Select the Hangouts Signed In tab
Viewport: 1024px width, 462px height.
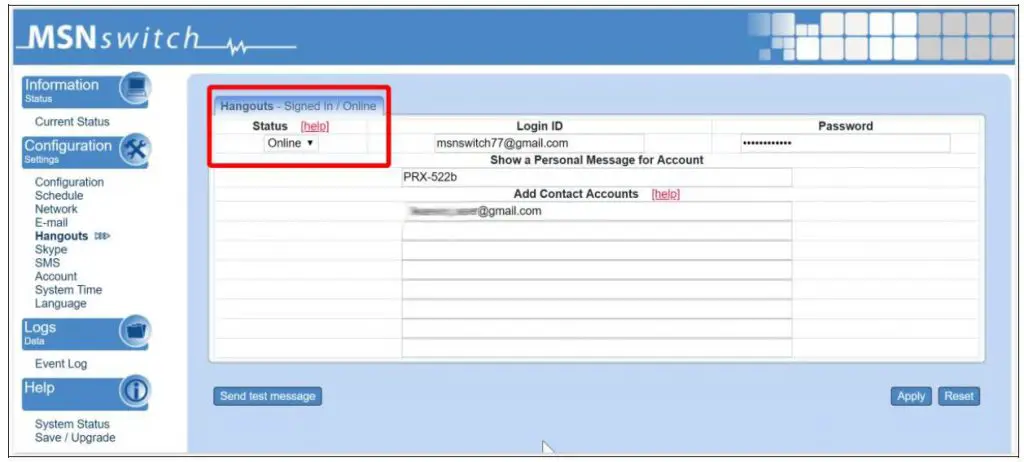click(x=298, y=106)
